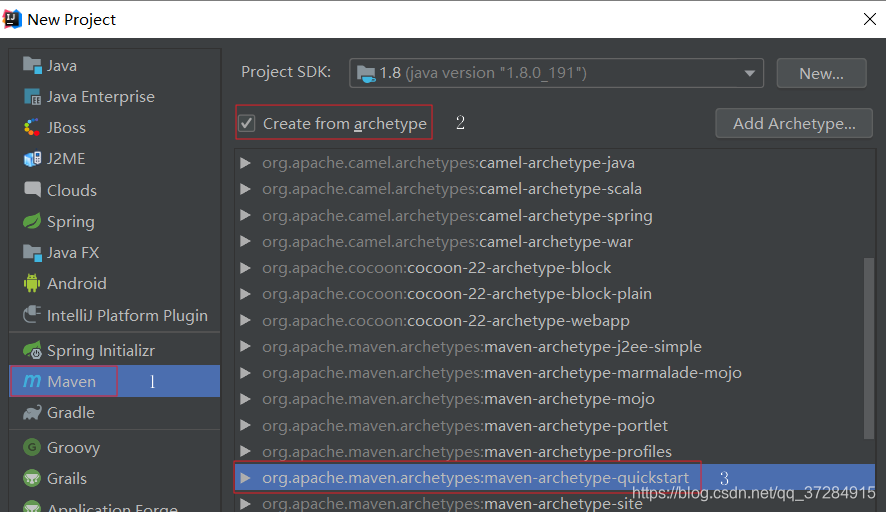Click the Gradle elephant icon

coord(32,413)
